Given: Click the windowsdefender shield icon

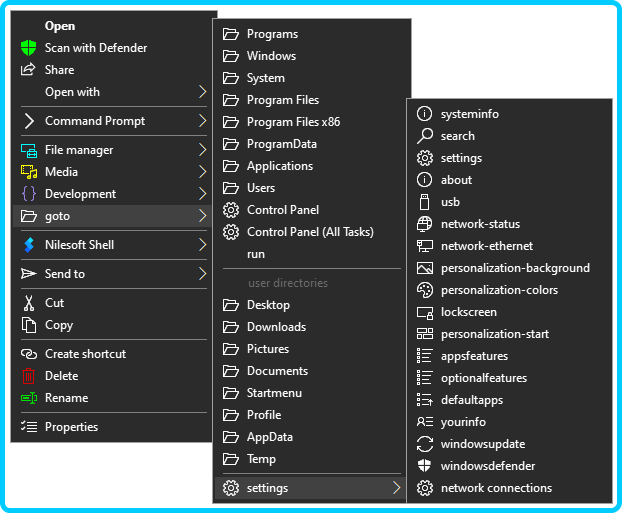Looking at the screenshot, I should click(x=424, y=466).
